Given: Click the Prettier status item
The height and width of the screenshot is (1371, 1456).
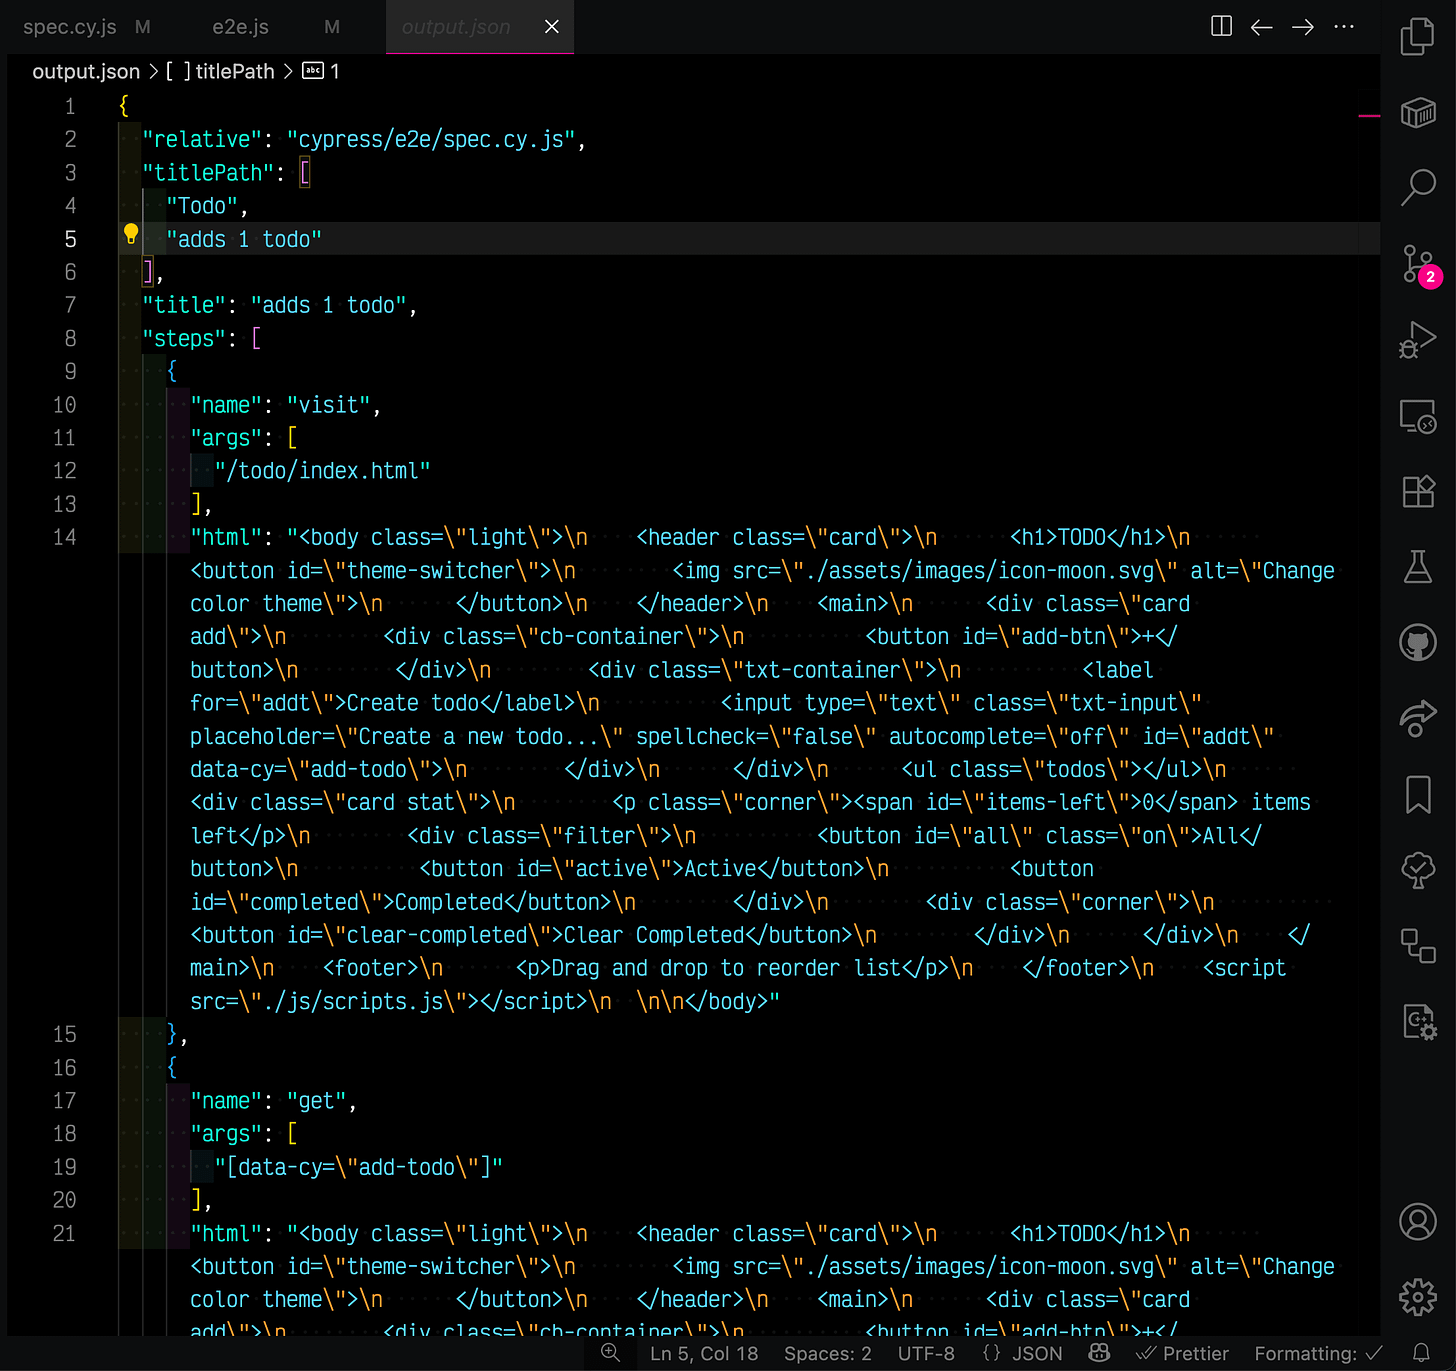Looking at the screenshot, I should [x=1182, y=1353].
